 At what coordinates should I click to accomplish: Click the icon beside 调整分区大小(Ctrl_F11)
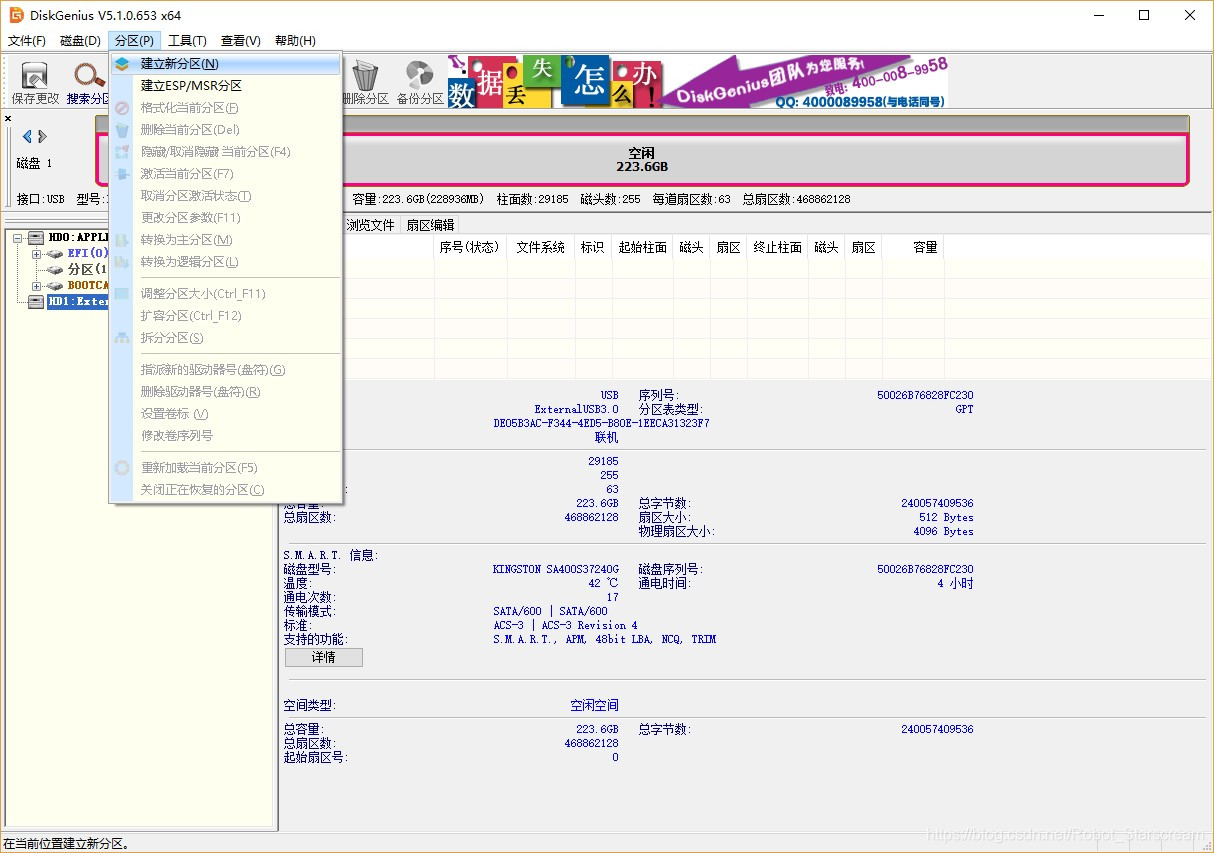(122, 294)
